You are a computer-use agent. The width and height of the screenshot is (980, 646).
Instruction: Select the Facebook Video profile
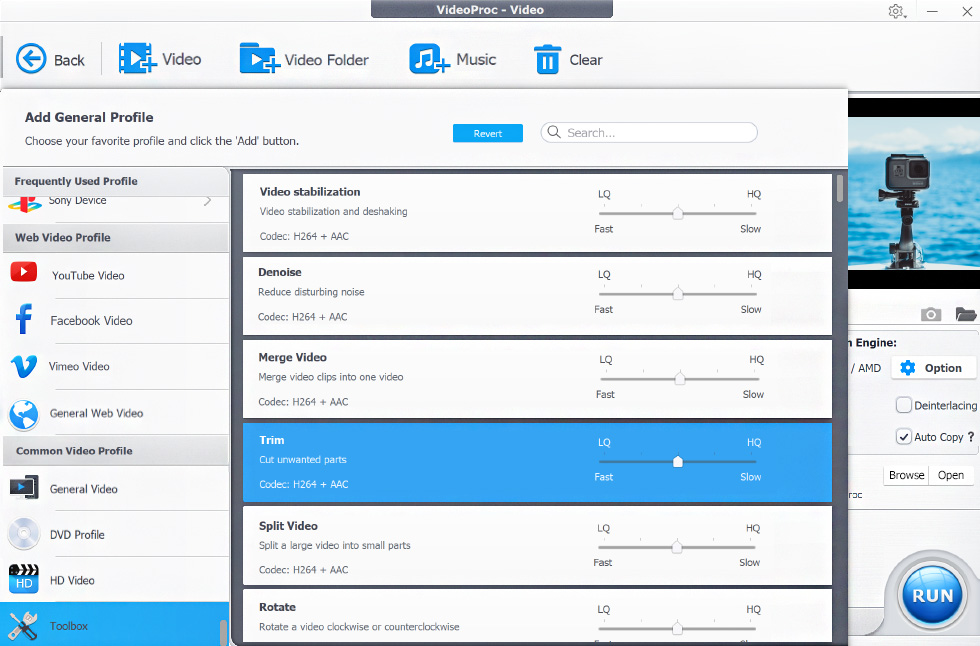coord(91,320)
